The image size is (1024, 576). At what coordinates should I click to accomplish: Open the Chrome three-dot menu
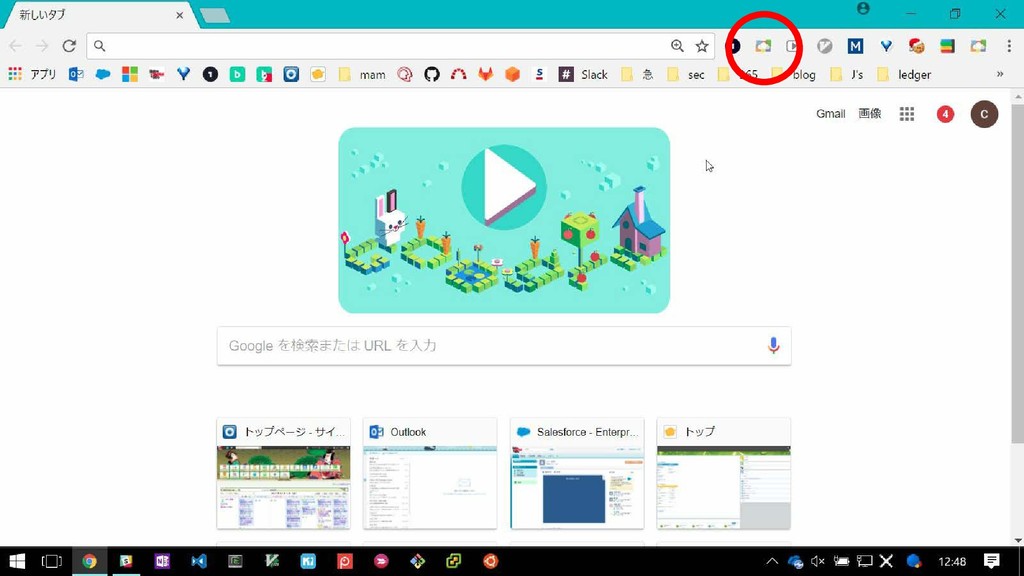point(1009,46)
